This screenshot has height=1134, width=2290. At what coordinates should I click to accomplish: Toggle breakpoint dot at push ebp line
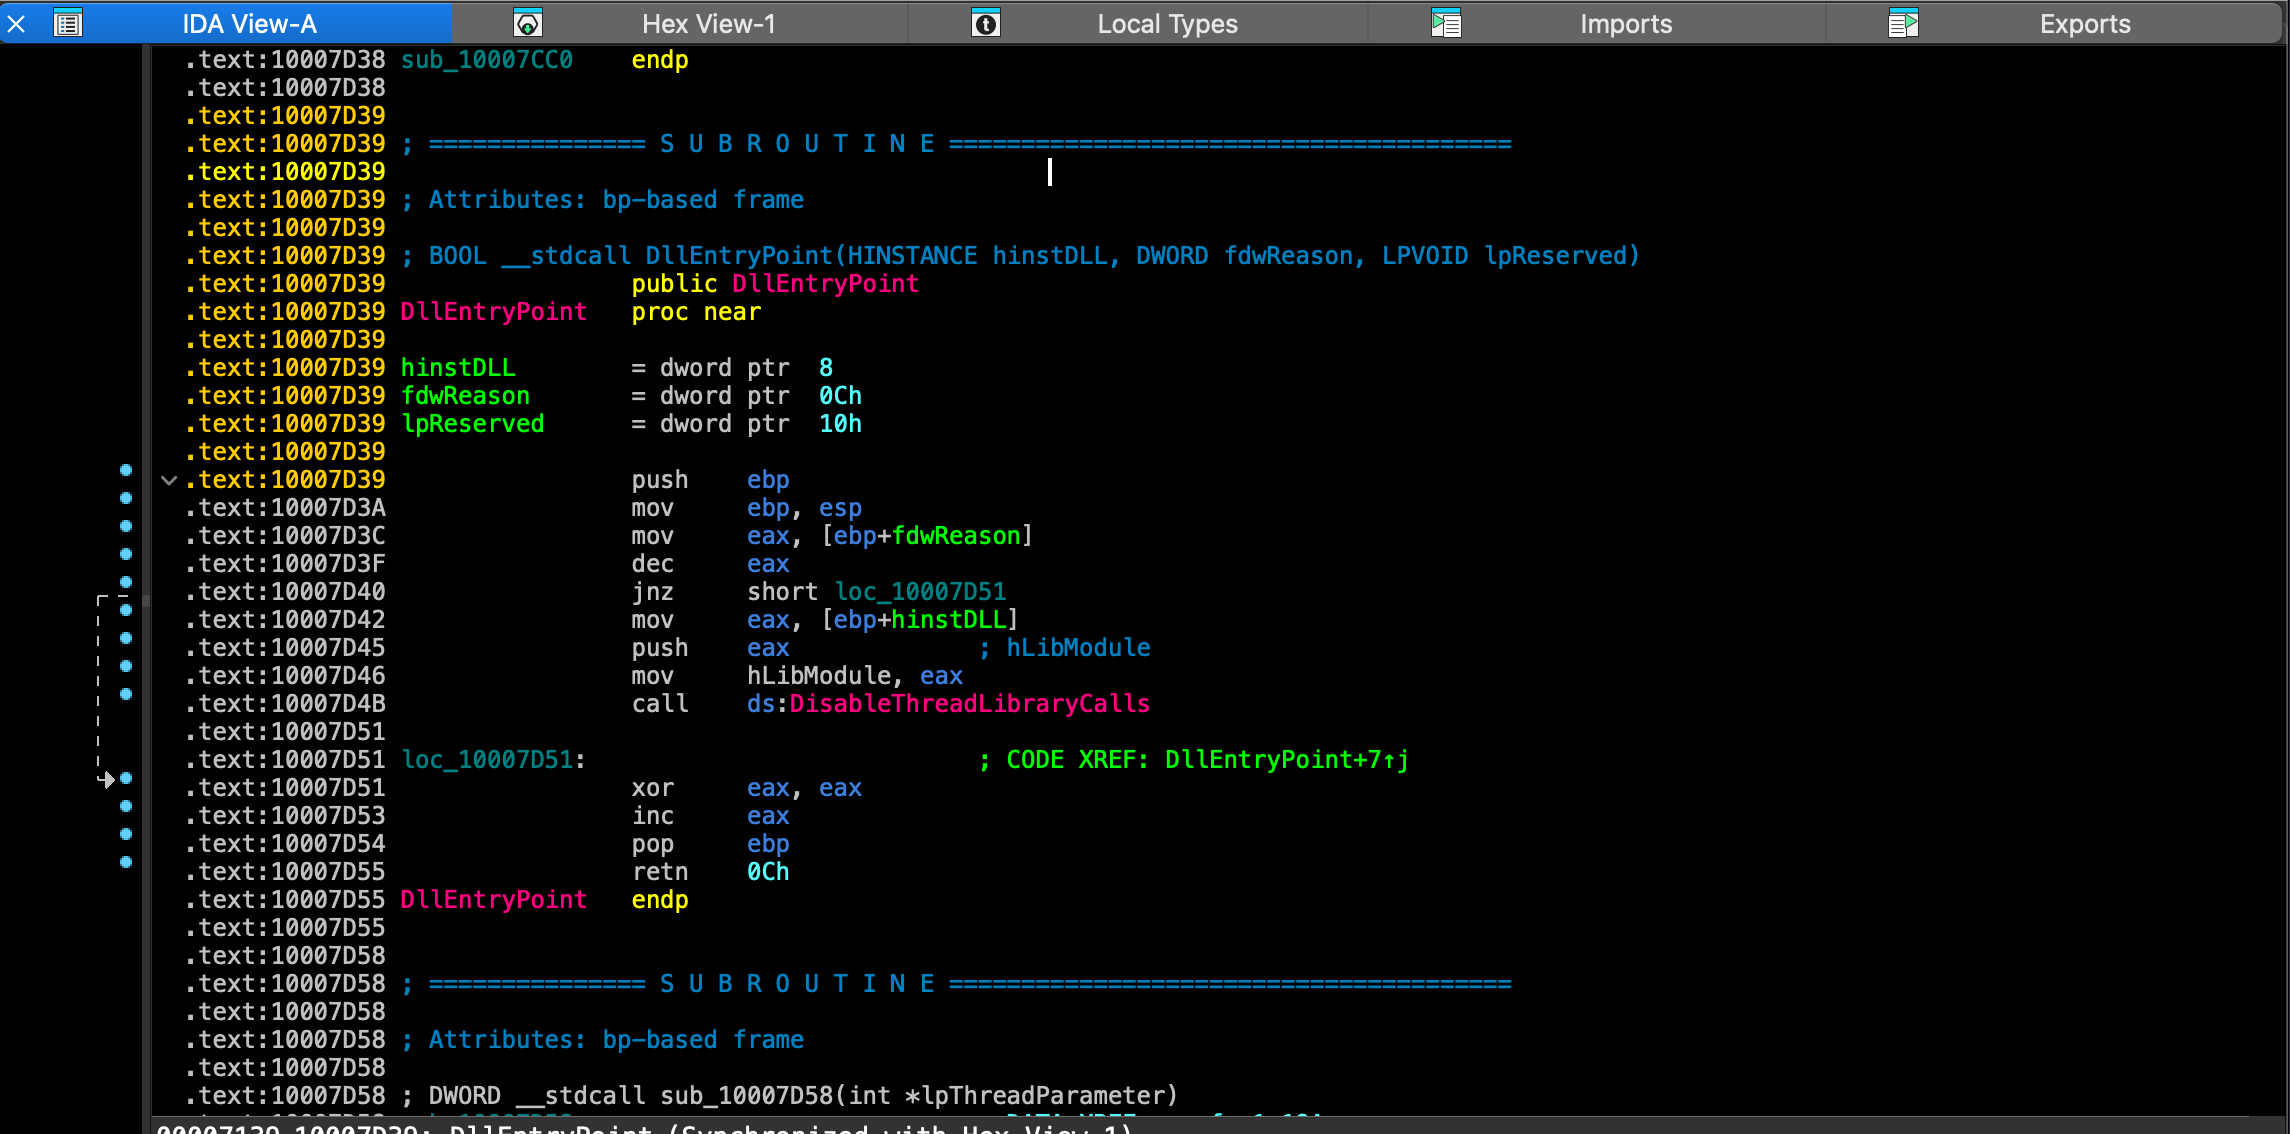click(126, 470)
